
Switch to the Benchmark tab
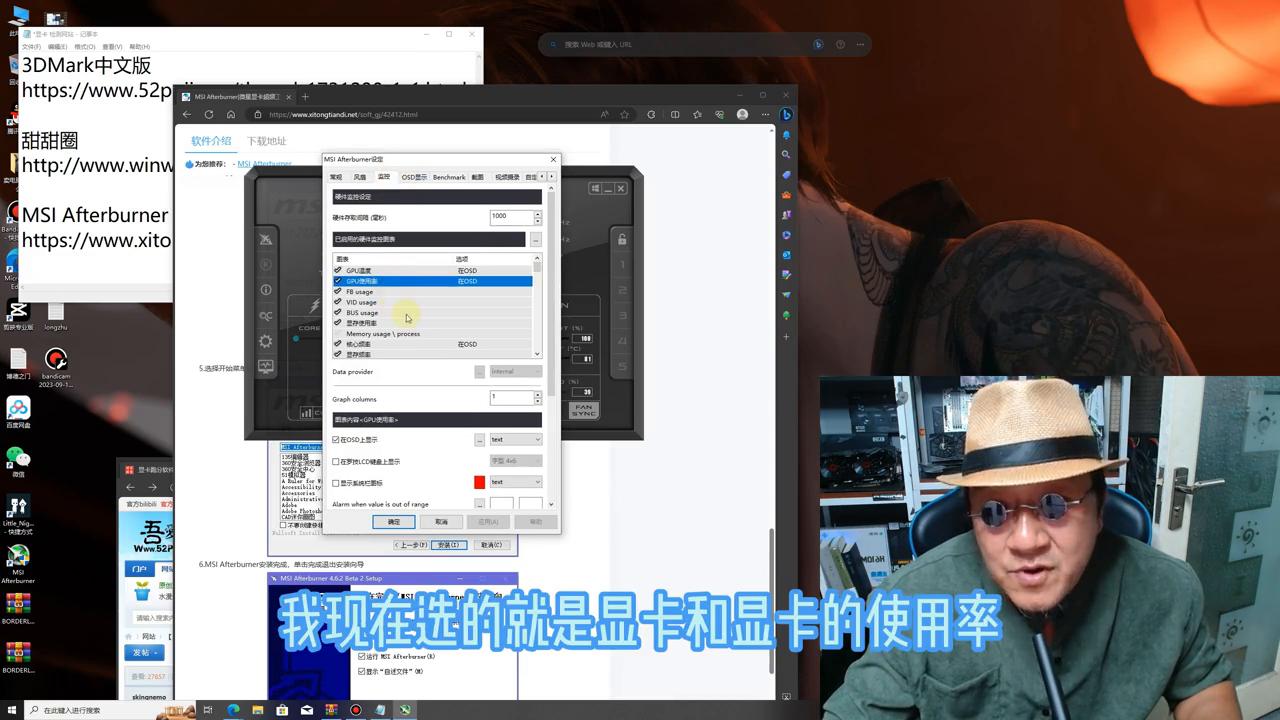[449, 176]
